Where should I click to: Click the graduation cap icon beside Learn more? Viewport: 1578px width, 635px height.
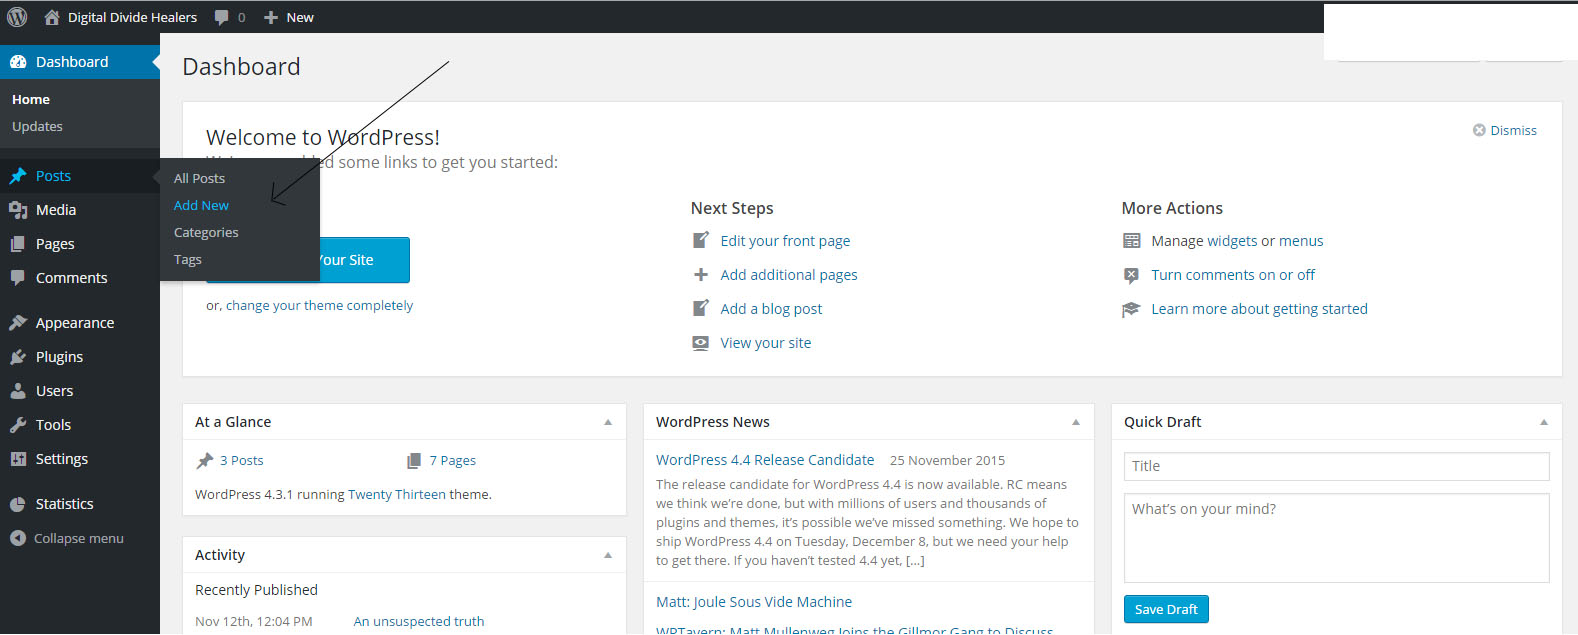[x=1131, y=309]
